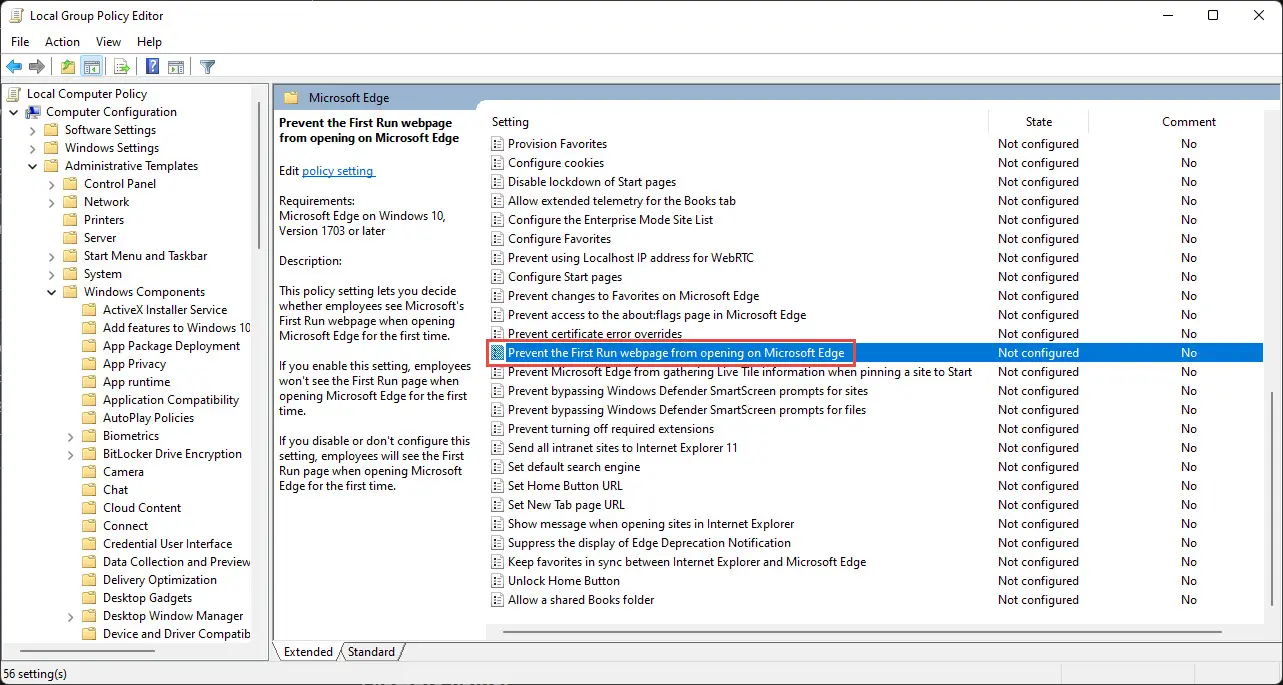
Task: Click the policy icon beside Set Home Button URL
Action: pyautogui.click(x=497, y=486)
